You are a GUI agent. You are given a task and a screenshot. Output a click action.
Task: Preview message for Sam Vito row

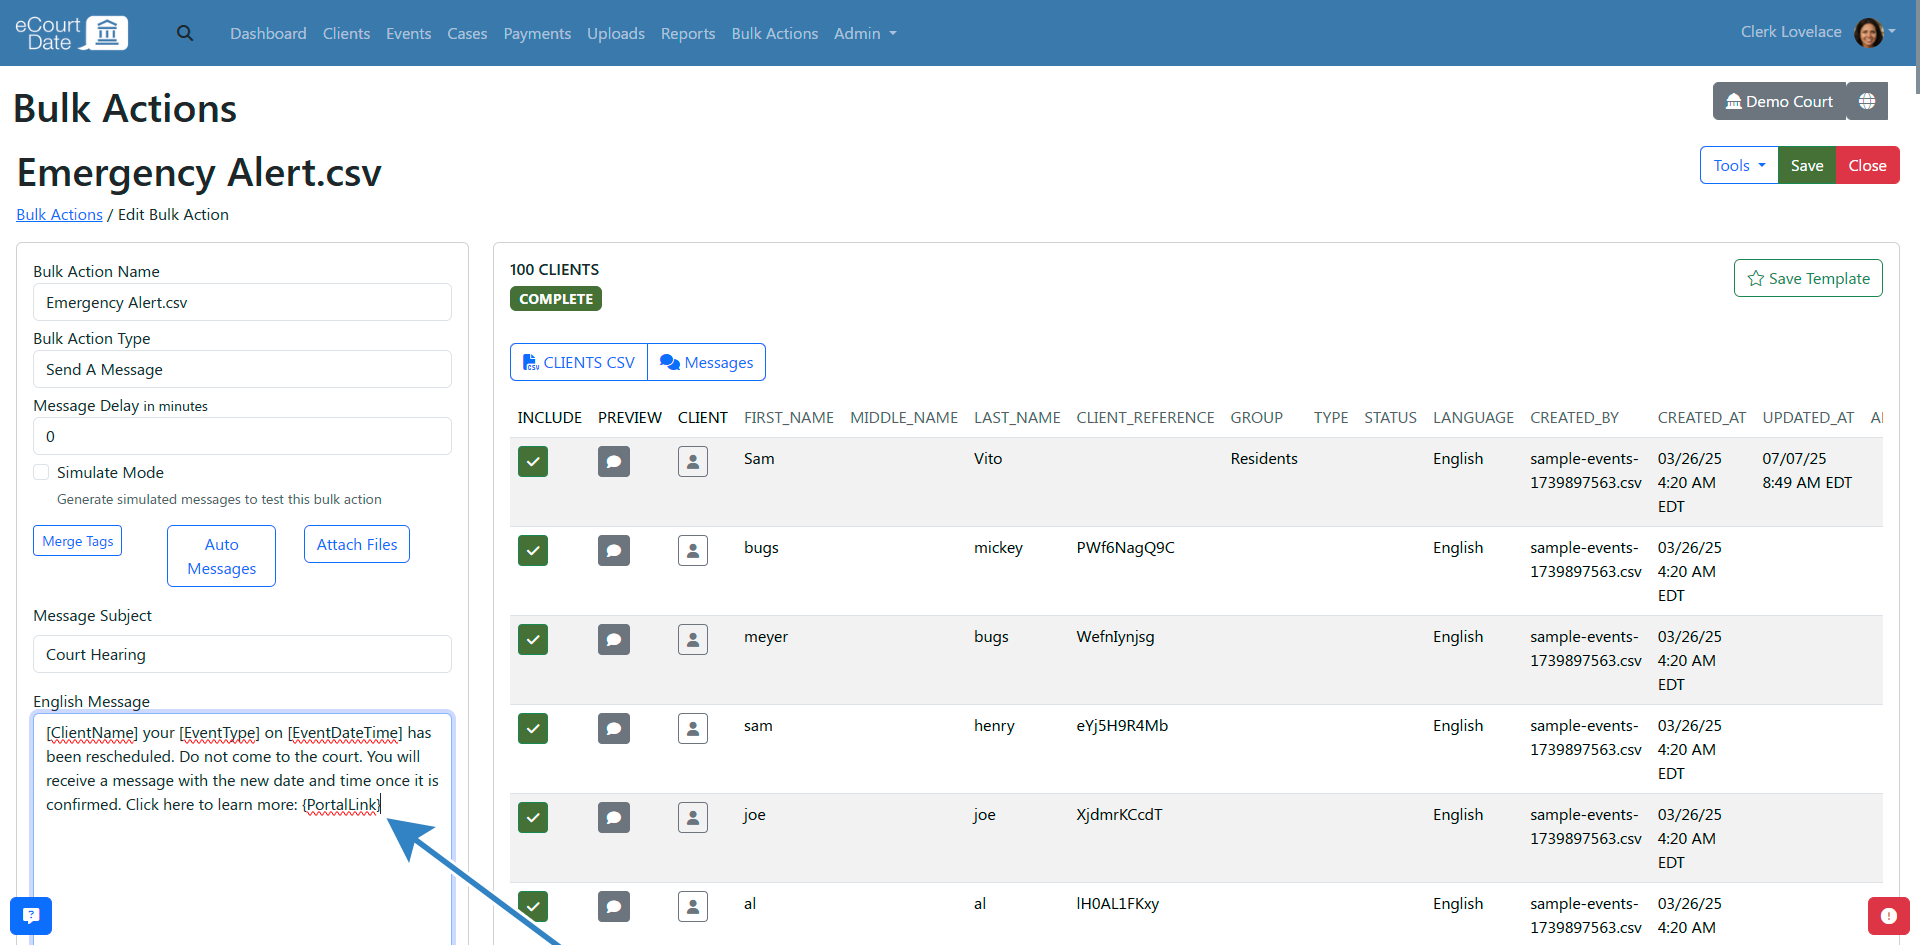614,461
